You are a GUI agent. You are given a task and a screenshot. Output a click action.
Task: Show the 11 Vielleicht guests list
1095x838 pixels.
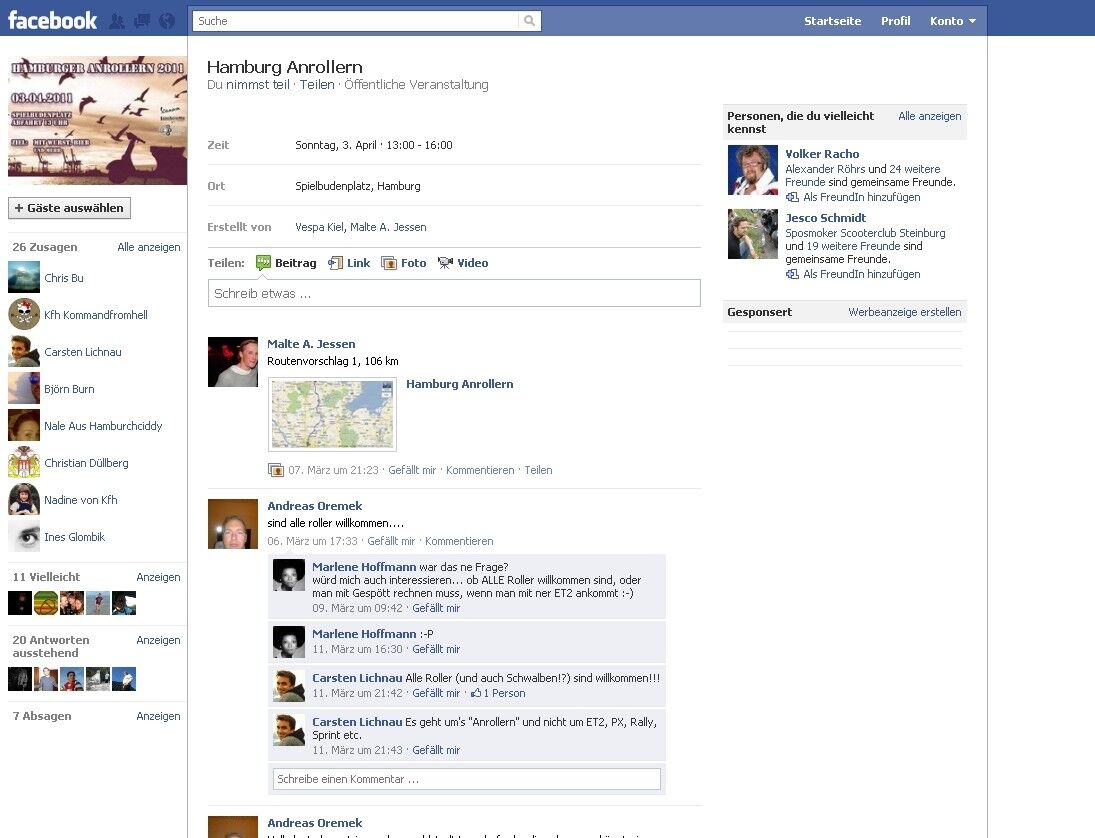coord(158,577)
